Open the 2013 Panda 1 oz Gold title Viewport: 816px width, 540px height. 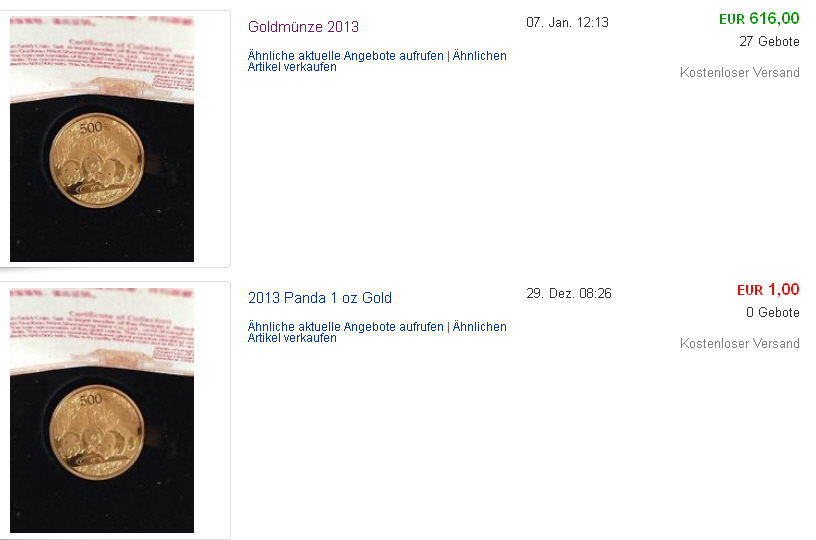tap(320, 298)
